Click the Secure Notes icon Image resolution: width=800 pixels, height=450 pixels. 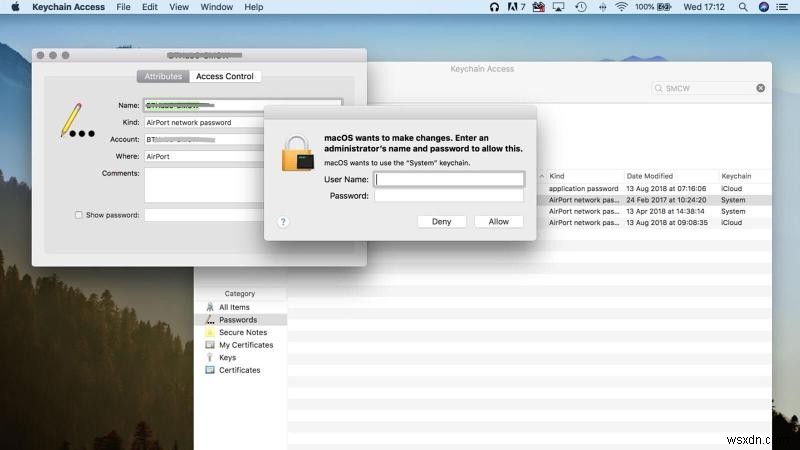pos(210,332)
